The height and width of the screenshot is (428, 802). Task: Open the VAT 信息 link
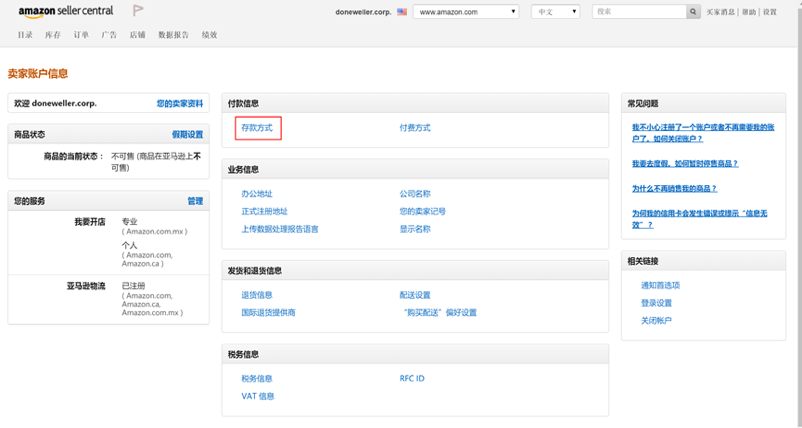click(258, 396)
